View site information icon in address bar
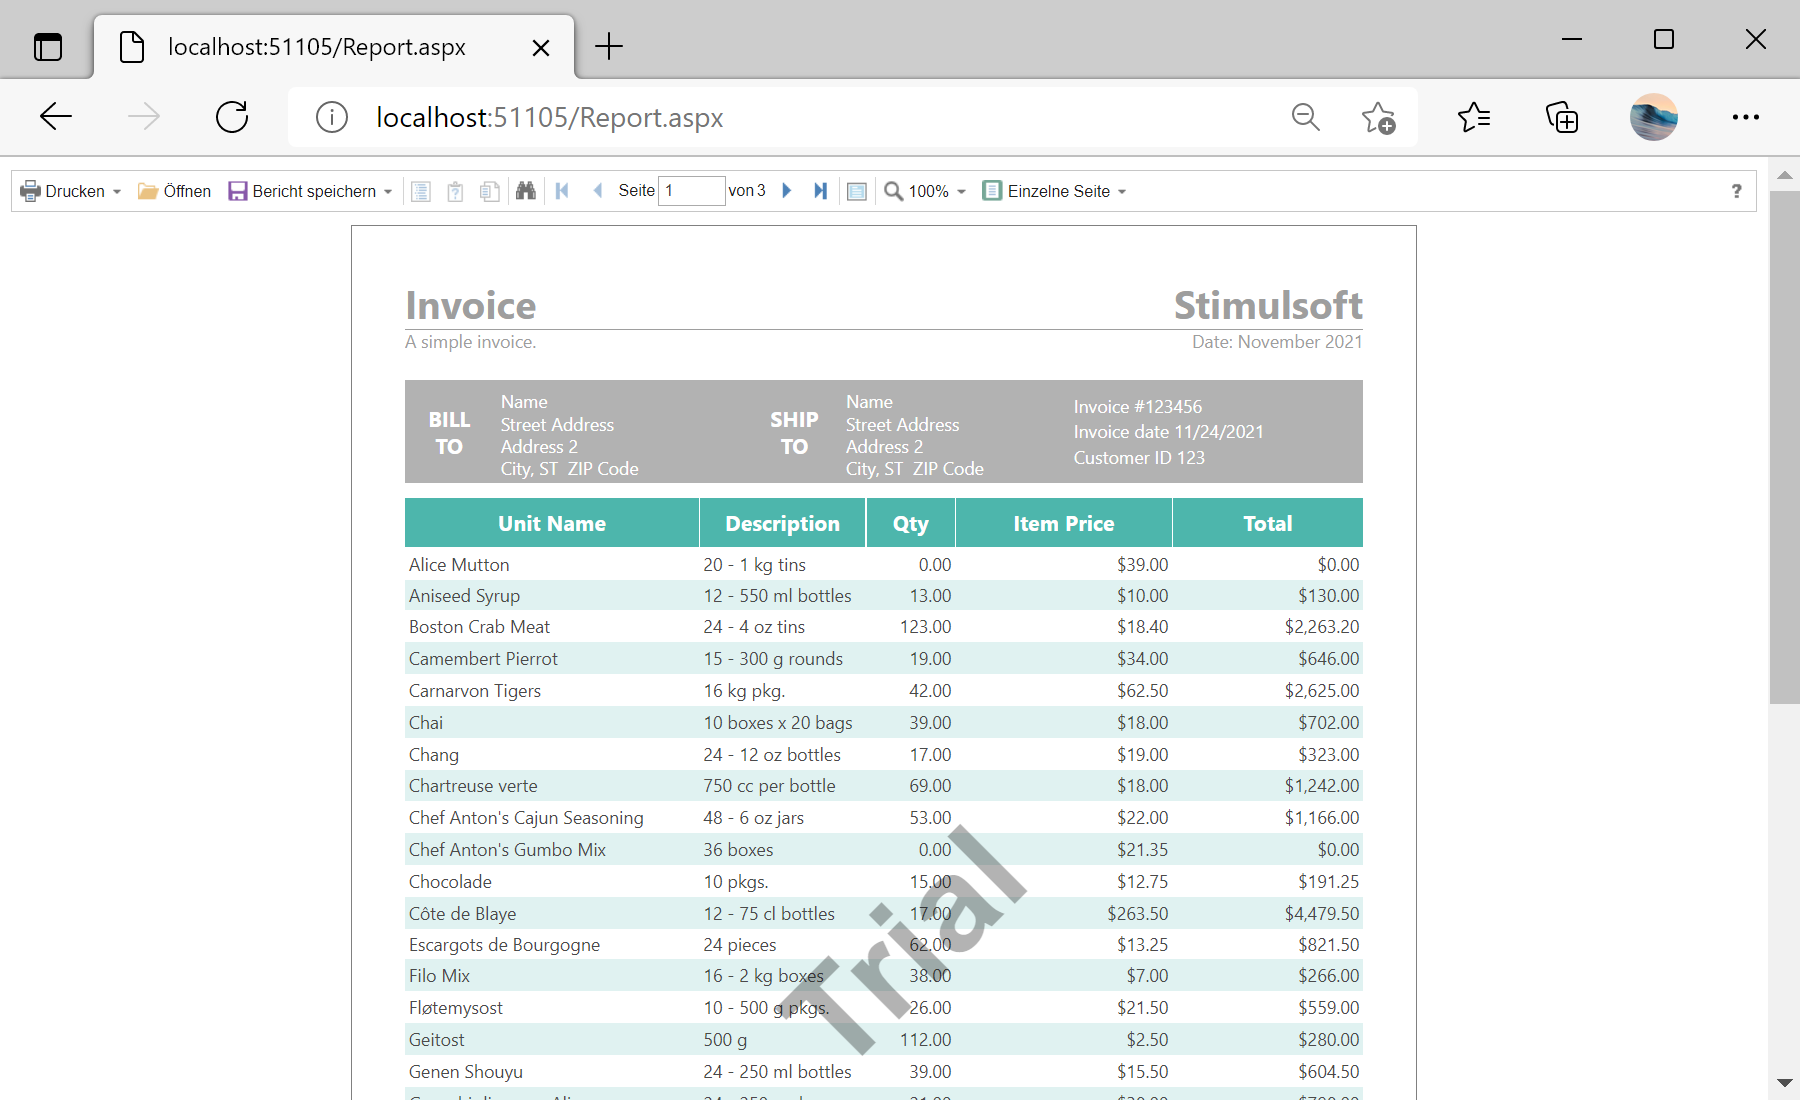 pos(332,117)
